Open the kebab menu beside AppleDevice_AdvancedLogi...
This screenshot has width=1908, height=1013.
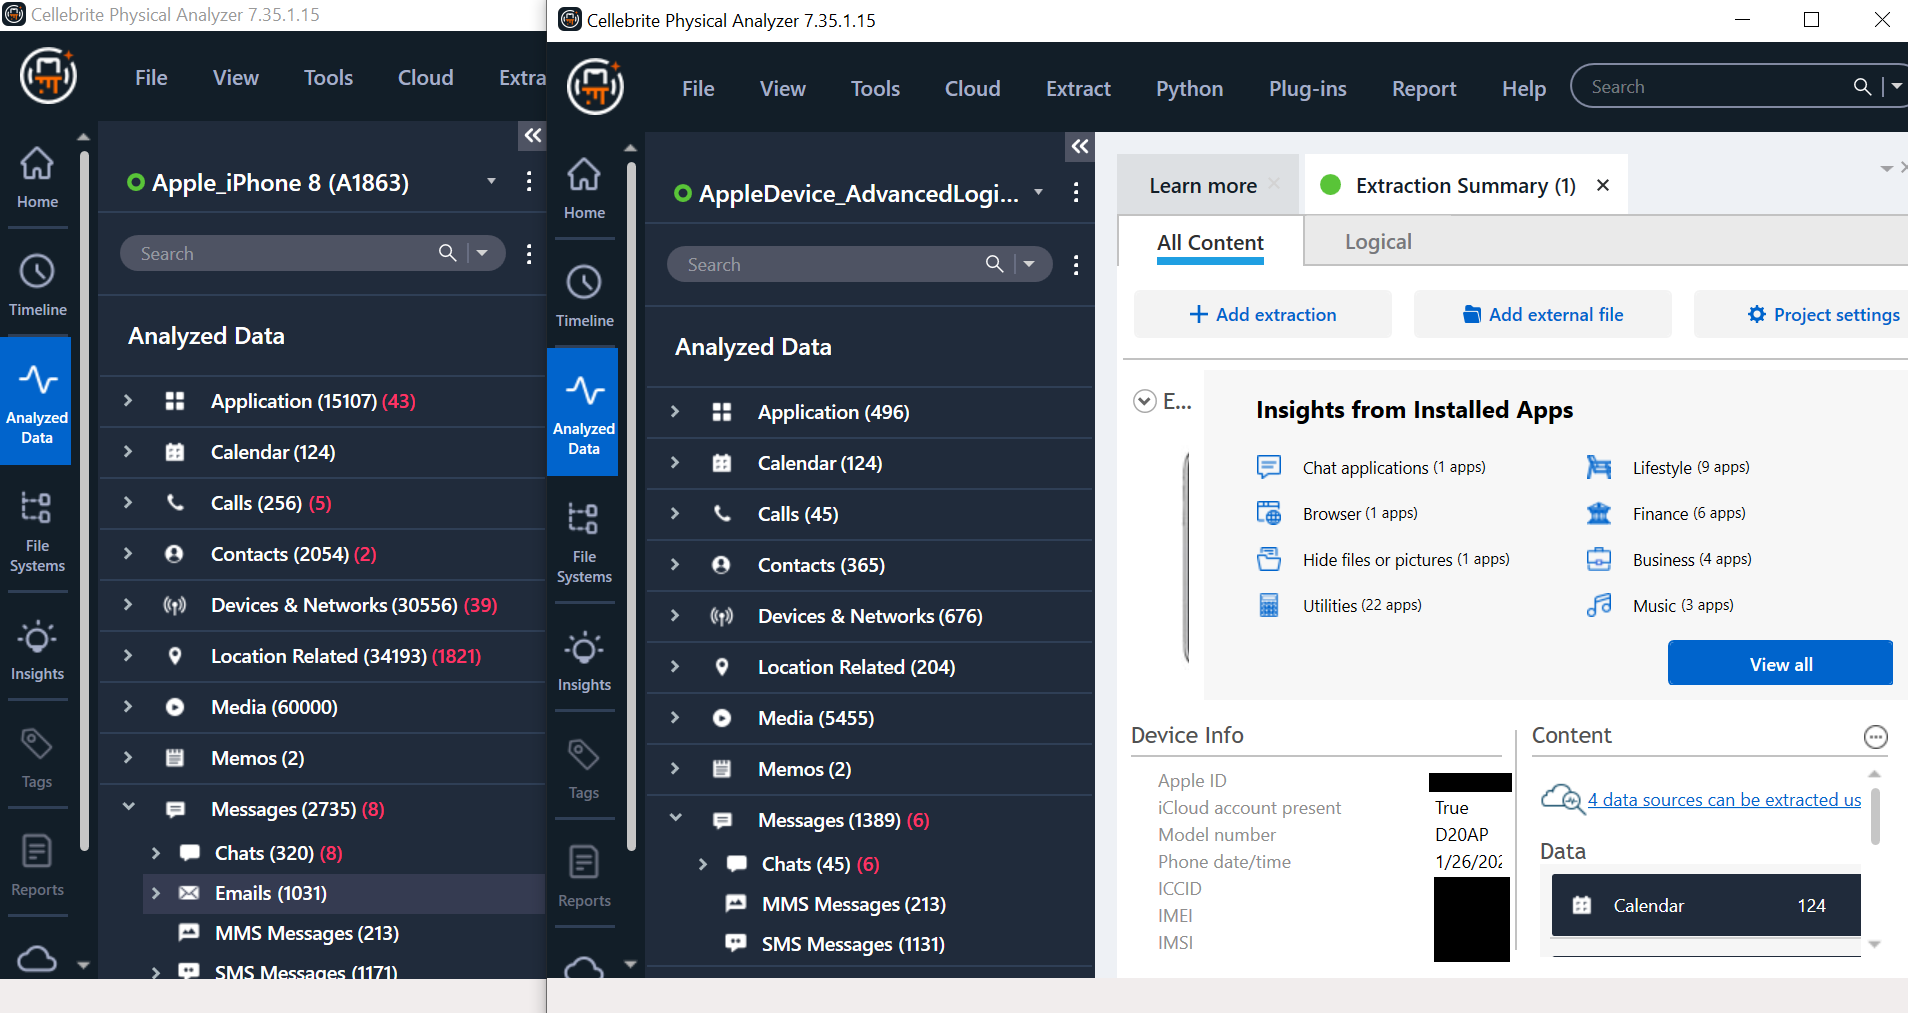(1076, 193)
